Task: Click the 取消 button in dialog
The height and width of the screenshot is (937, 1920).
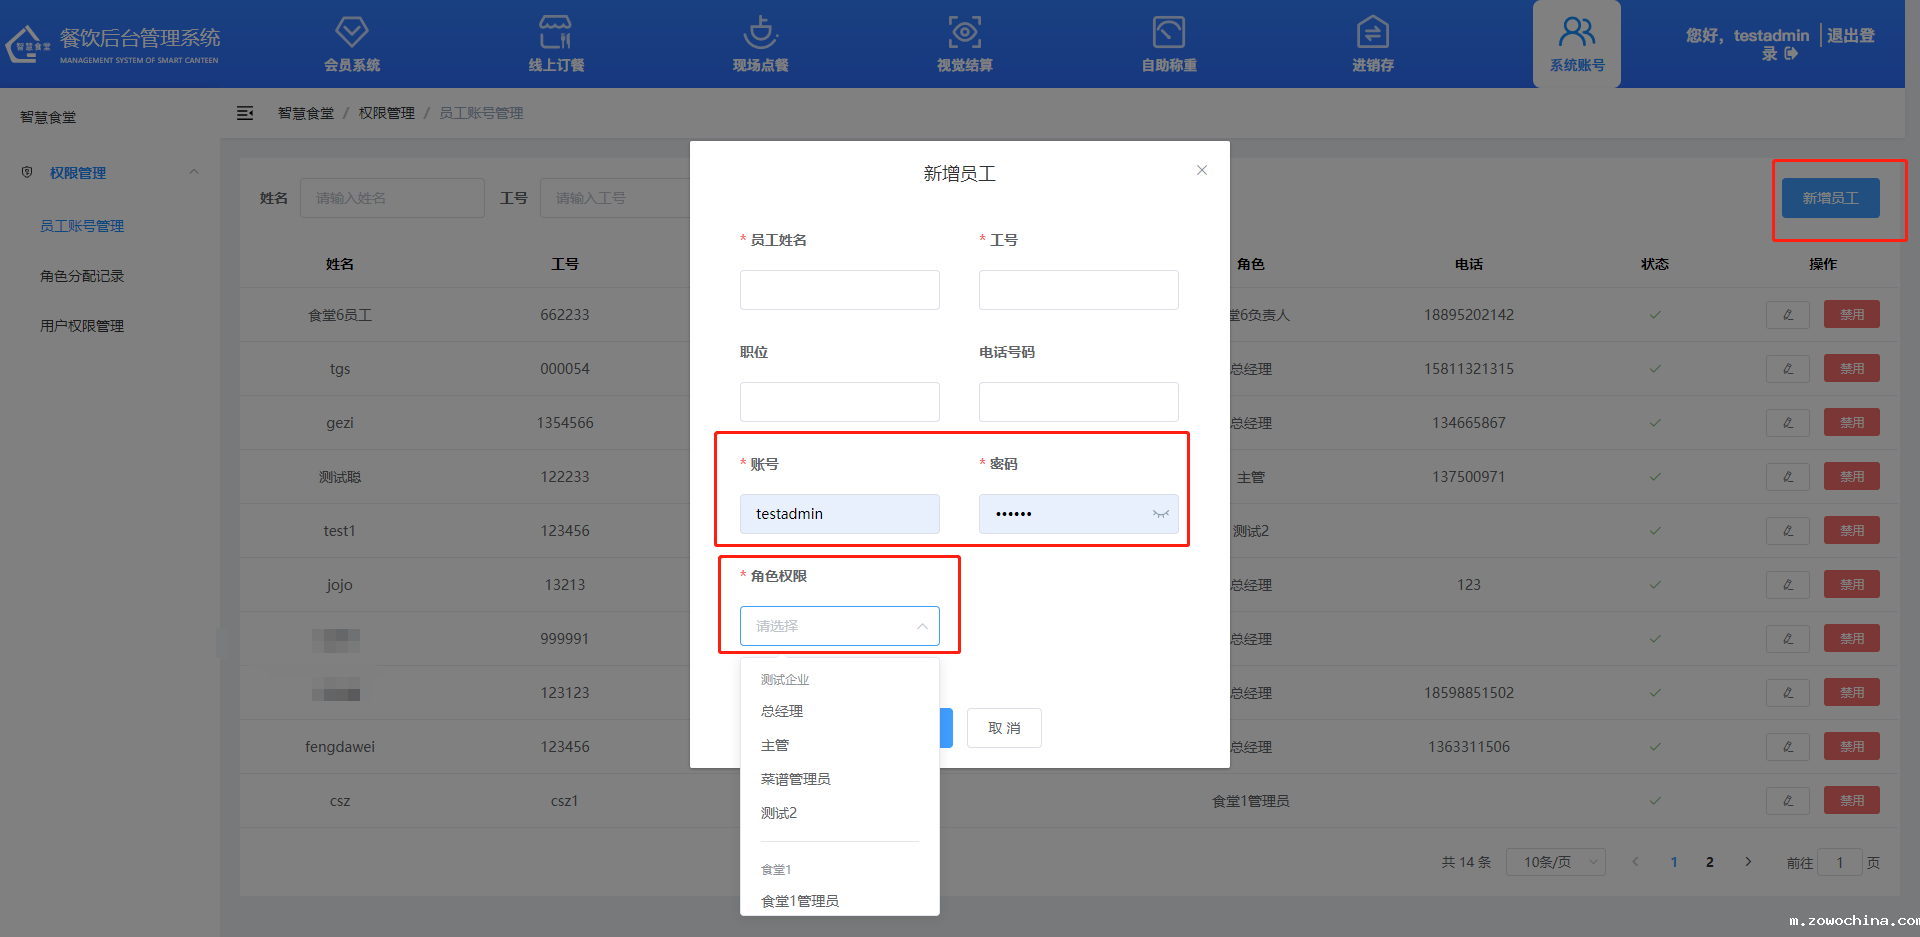Action: coord(1004,728)
